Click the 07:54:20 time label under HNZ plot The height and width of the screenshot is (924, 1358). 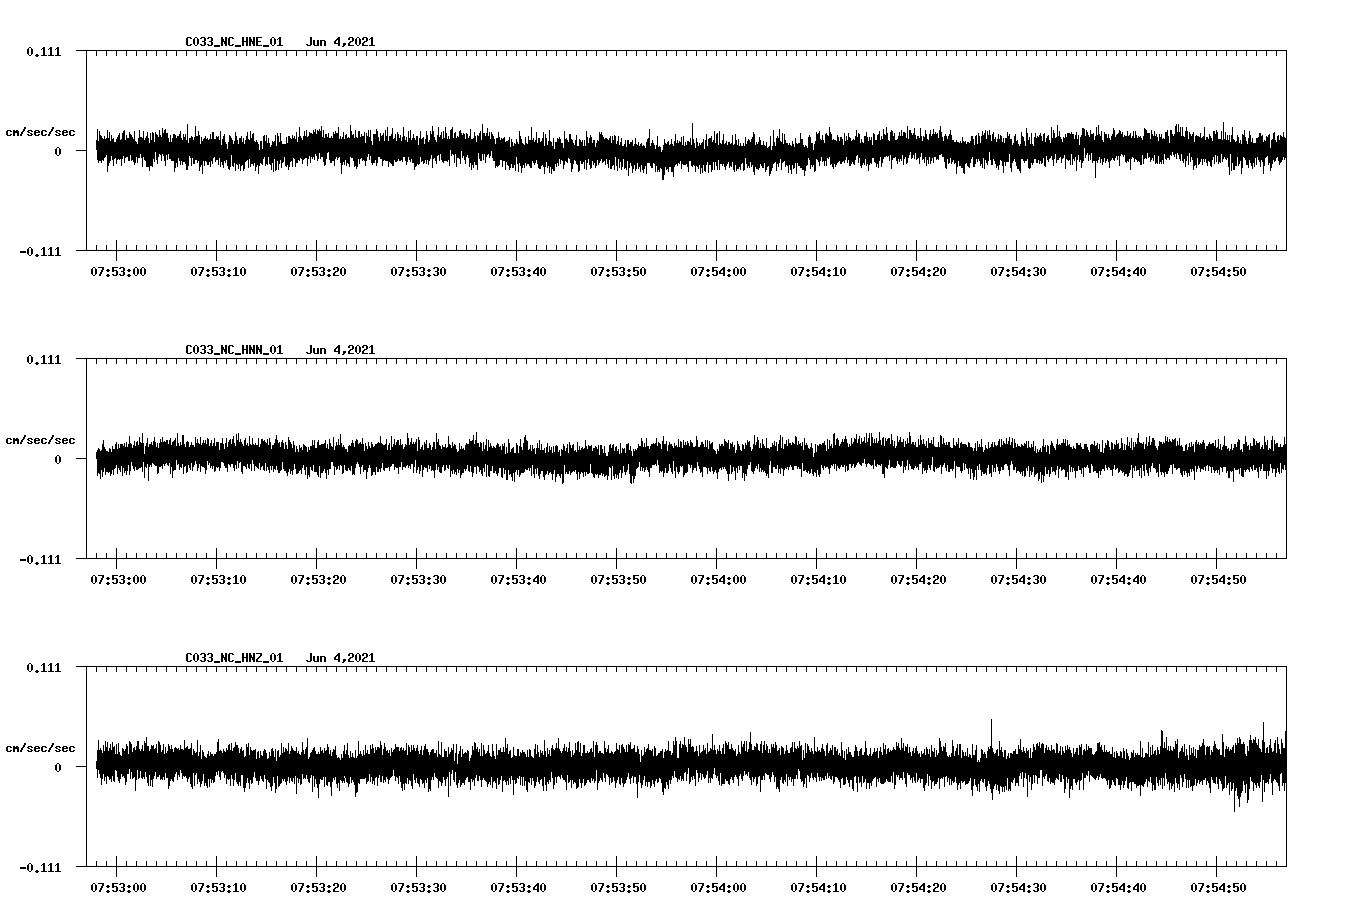tap(918, 887)
